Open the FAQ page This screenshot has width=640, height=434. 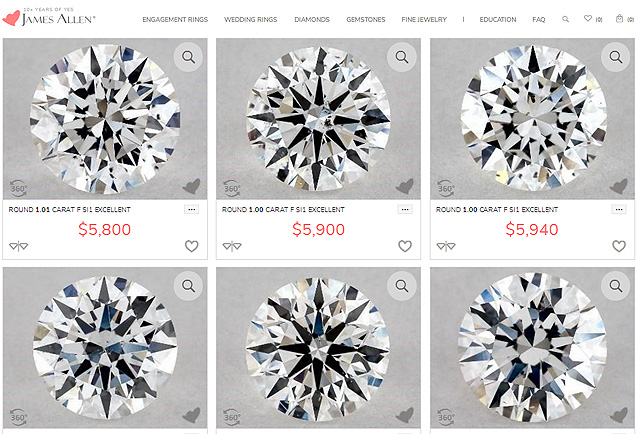(x=539, y=19)
